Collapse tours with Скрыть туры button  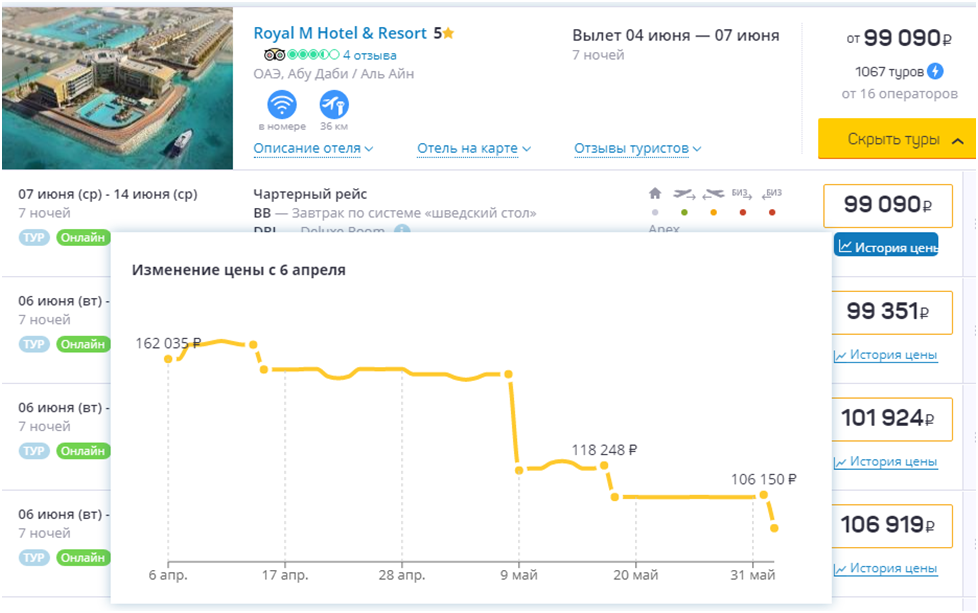tap(896, 140)
